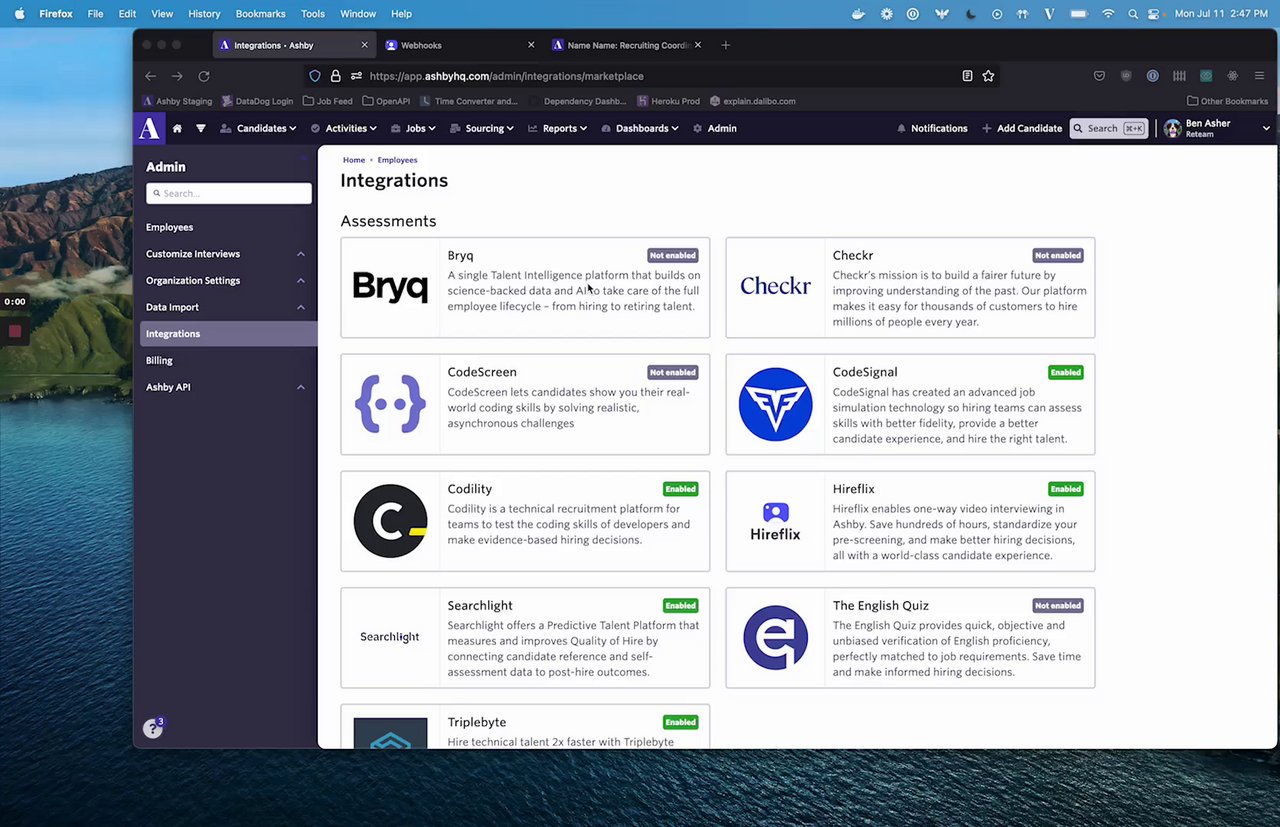Screen dimensions: 1280x827
Task: Click The English Quiz title
Action: tap(881, 605)
